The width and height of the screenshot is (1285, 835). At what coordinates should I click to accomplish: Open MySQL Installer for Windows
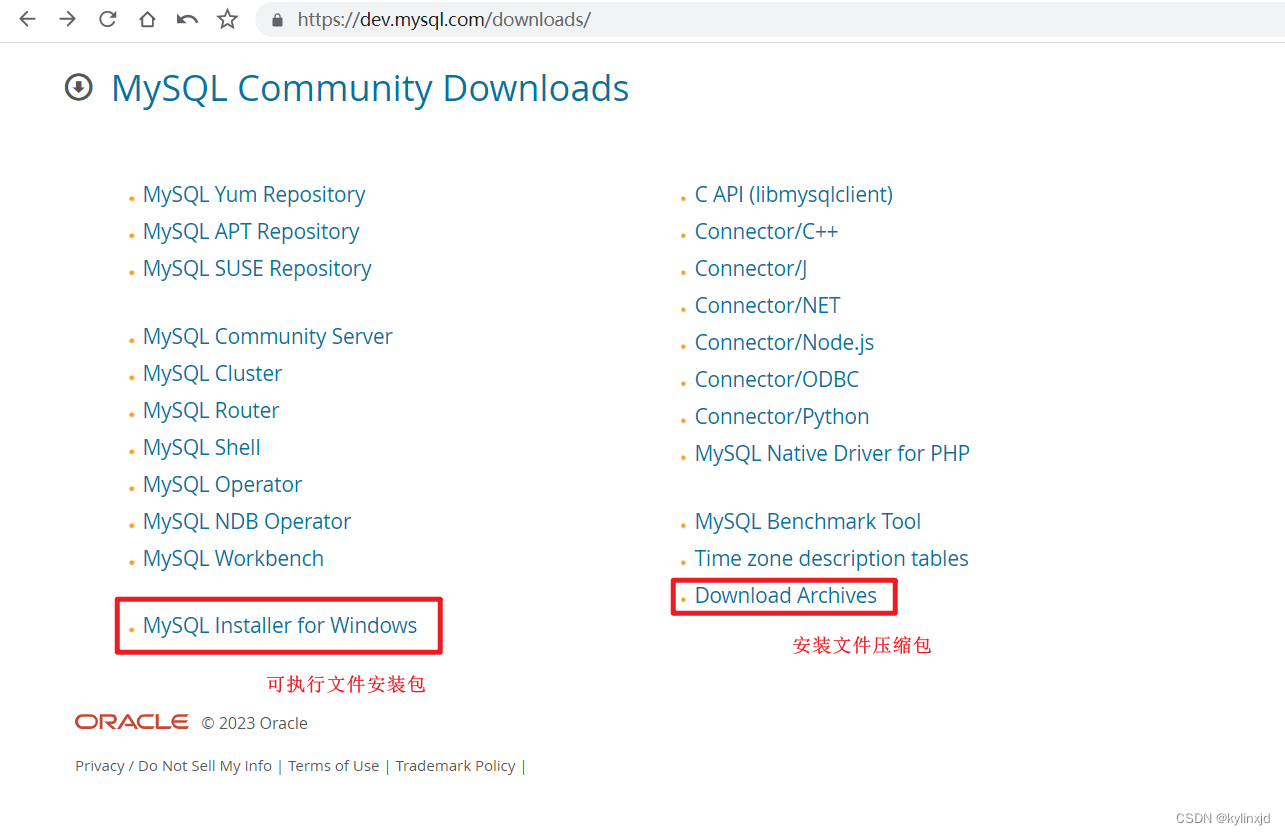tap(280, 625)
